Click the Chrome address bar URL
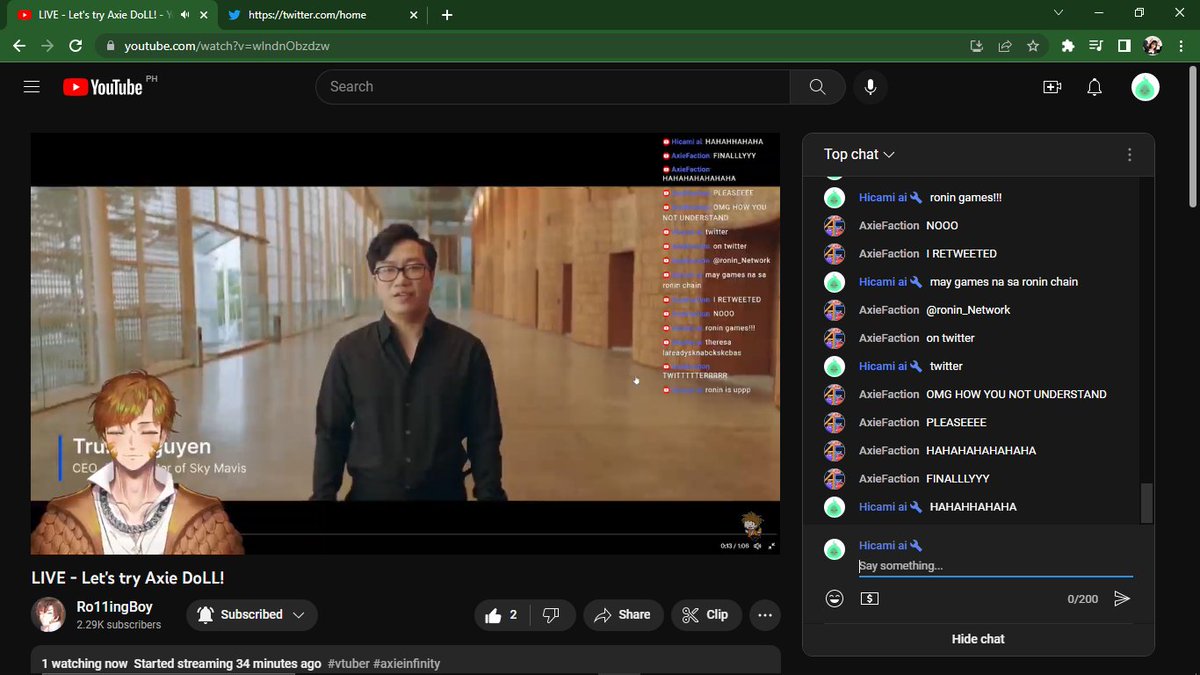Image resolution: width=1200 pixels, height=675 pixels. [227, 46]
